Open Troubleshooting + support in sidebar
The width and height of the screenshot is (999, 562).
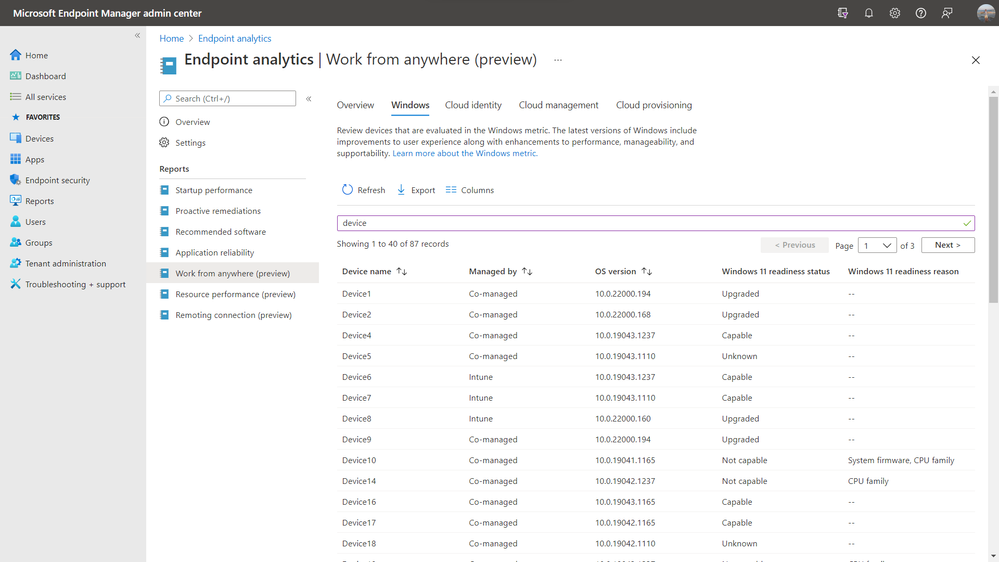point(75,285)
